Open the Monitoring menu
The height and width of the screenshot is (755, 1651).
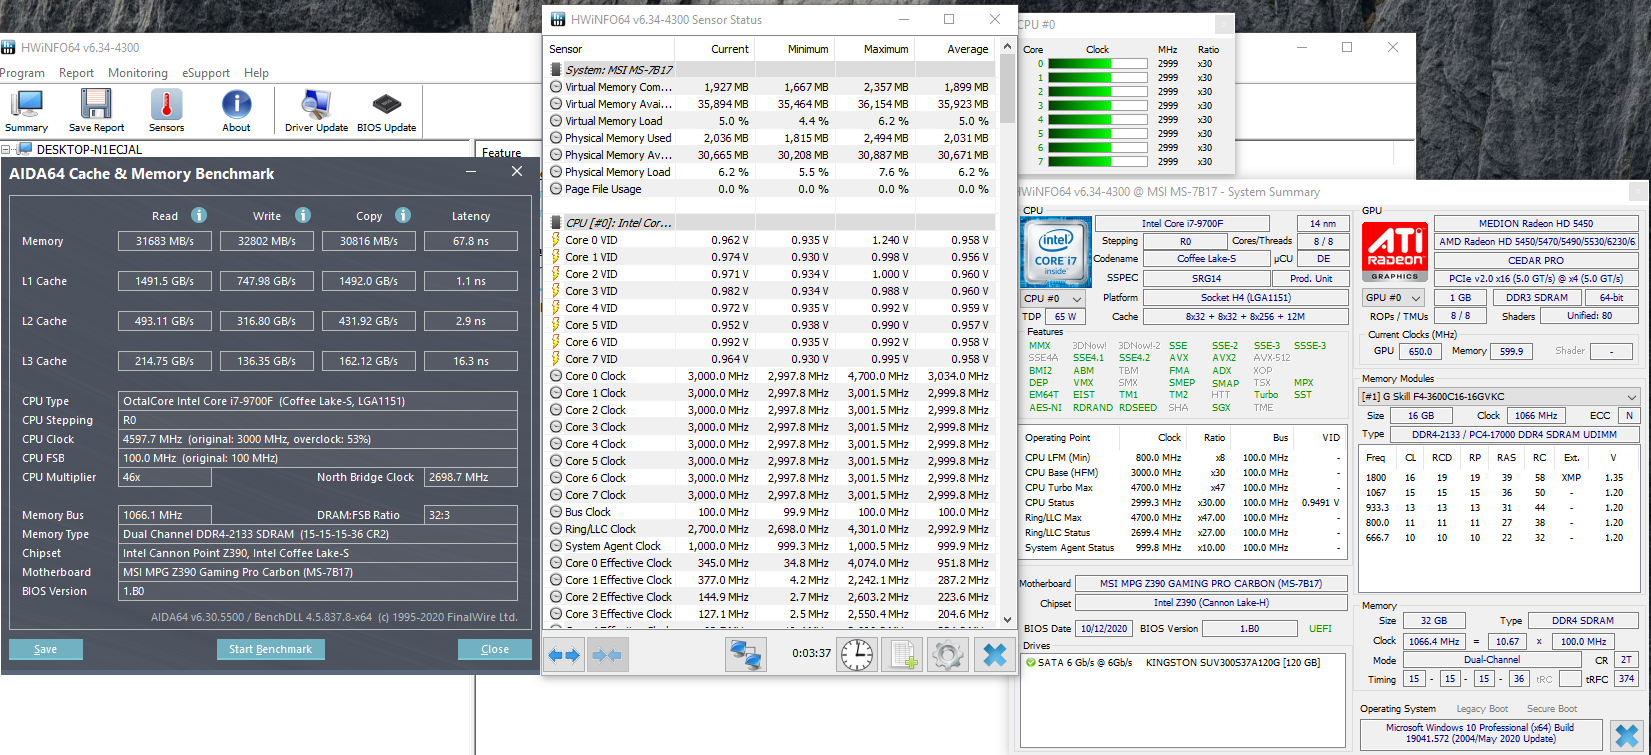tap(138, 73)
